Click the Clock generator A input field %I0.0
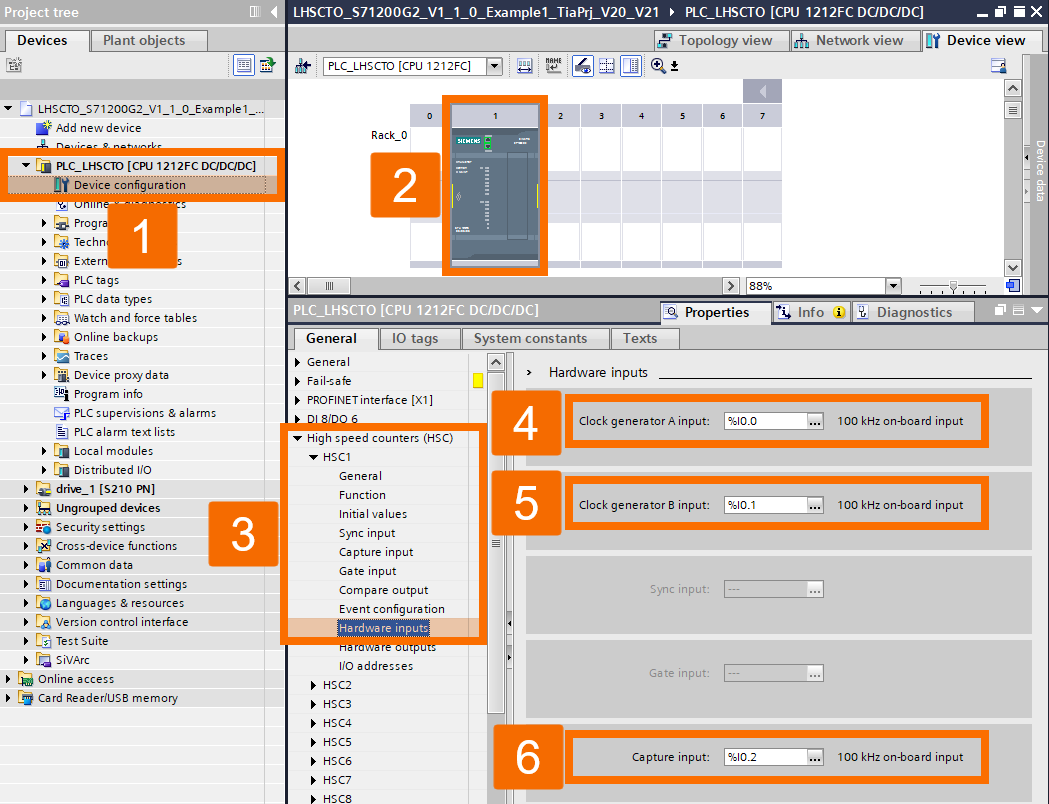The image size is (1049, 804). pos(765,421)
